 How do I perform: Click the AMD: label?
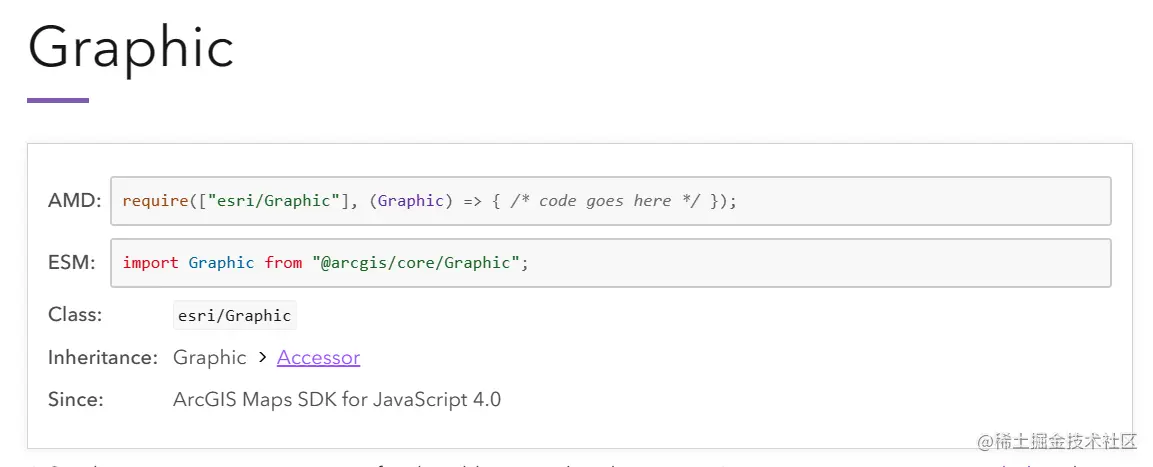coord(74,201)
